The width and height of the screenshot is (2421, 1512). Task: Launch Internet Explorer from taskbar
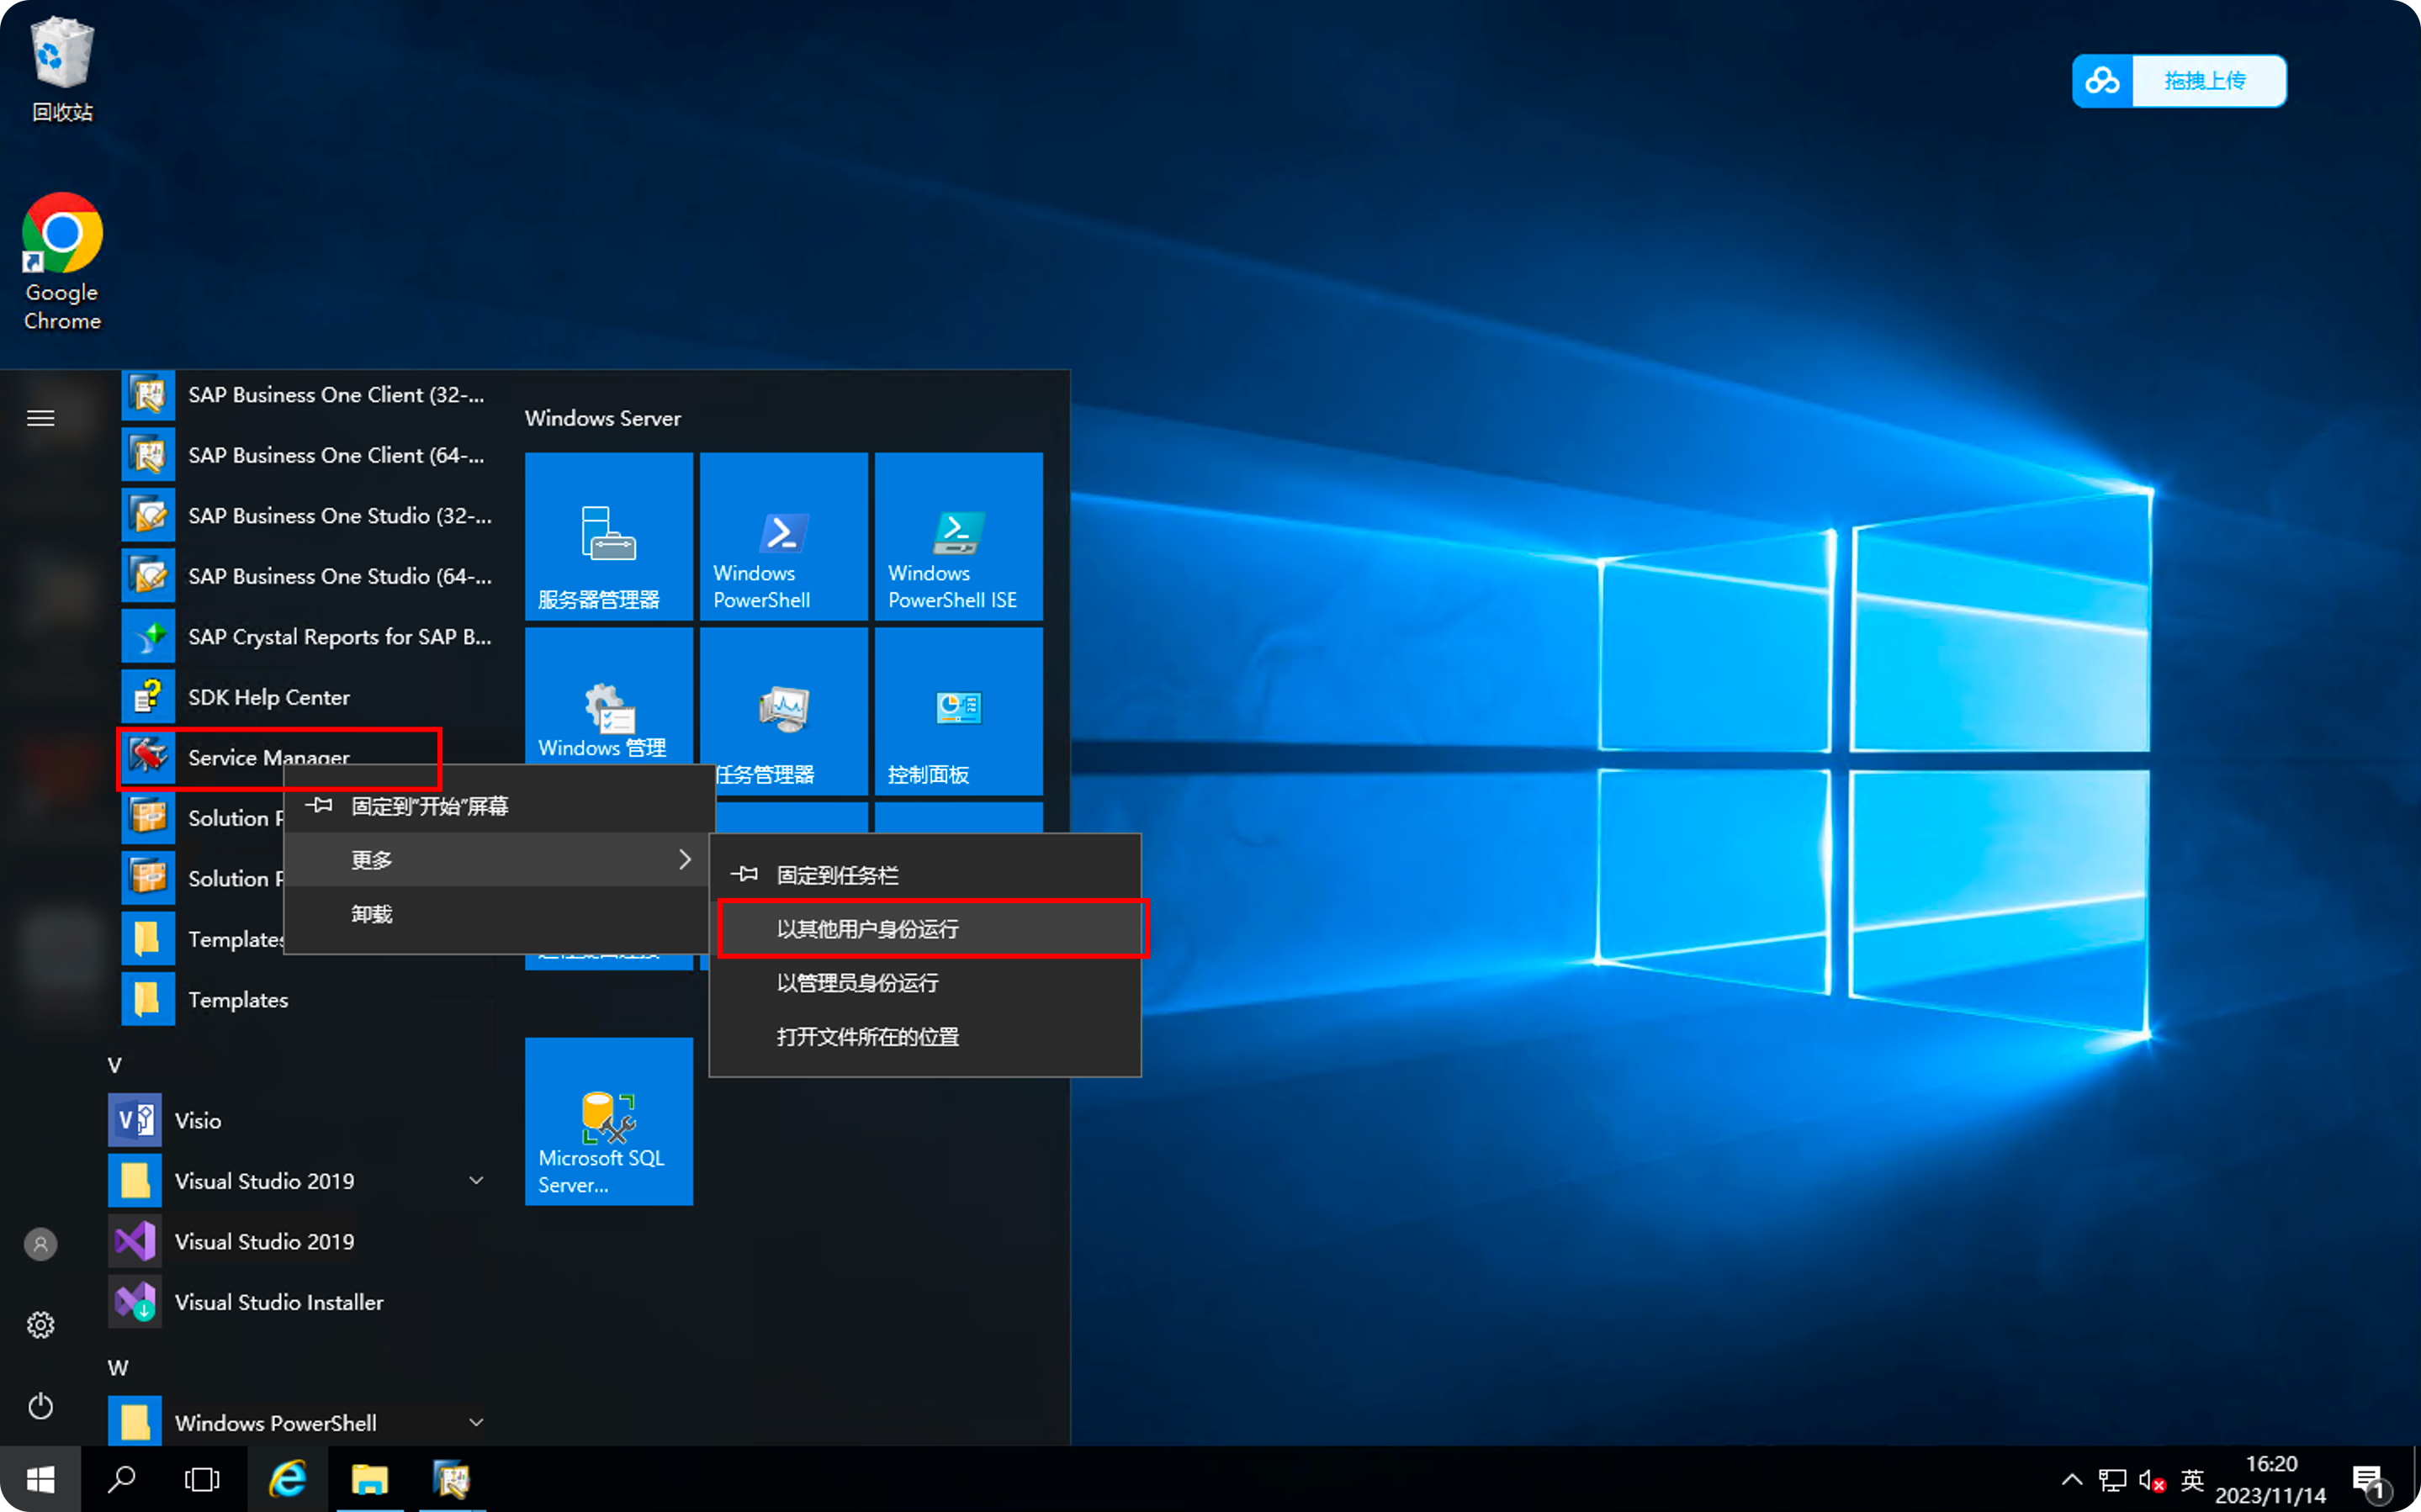(x=288, y=1479)
